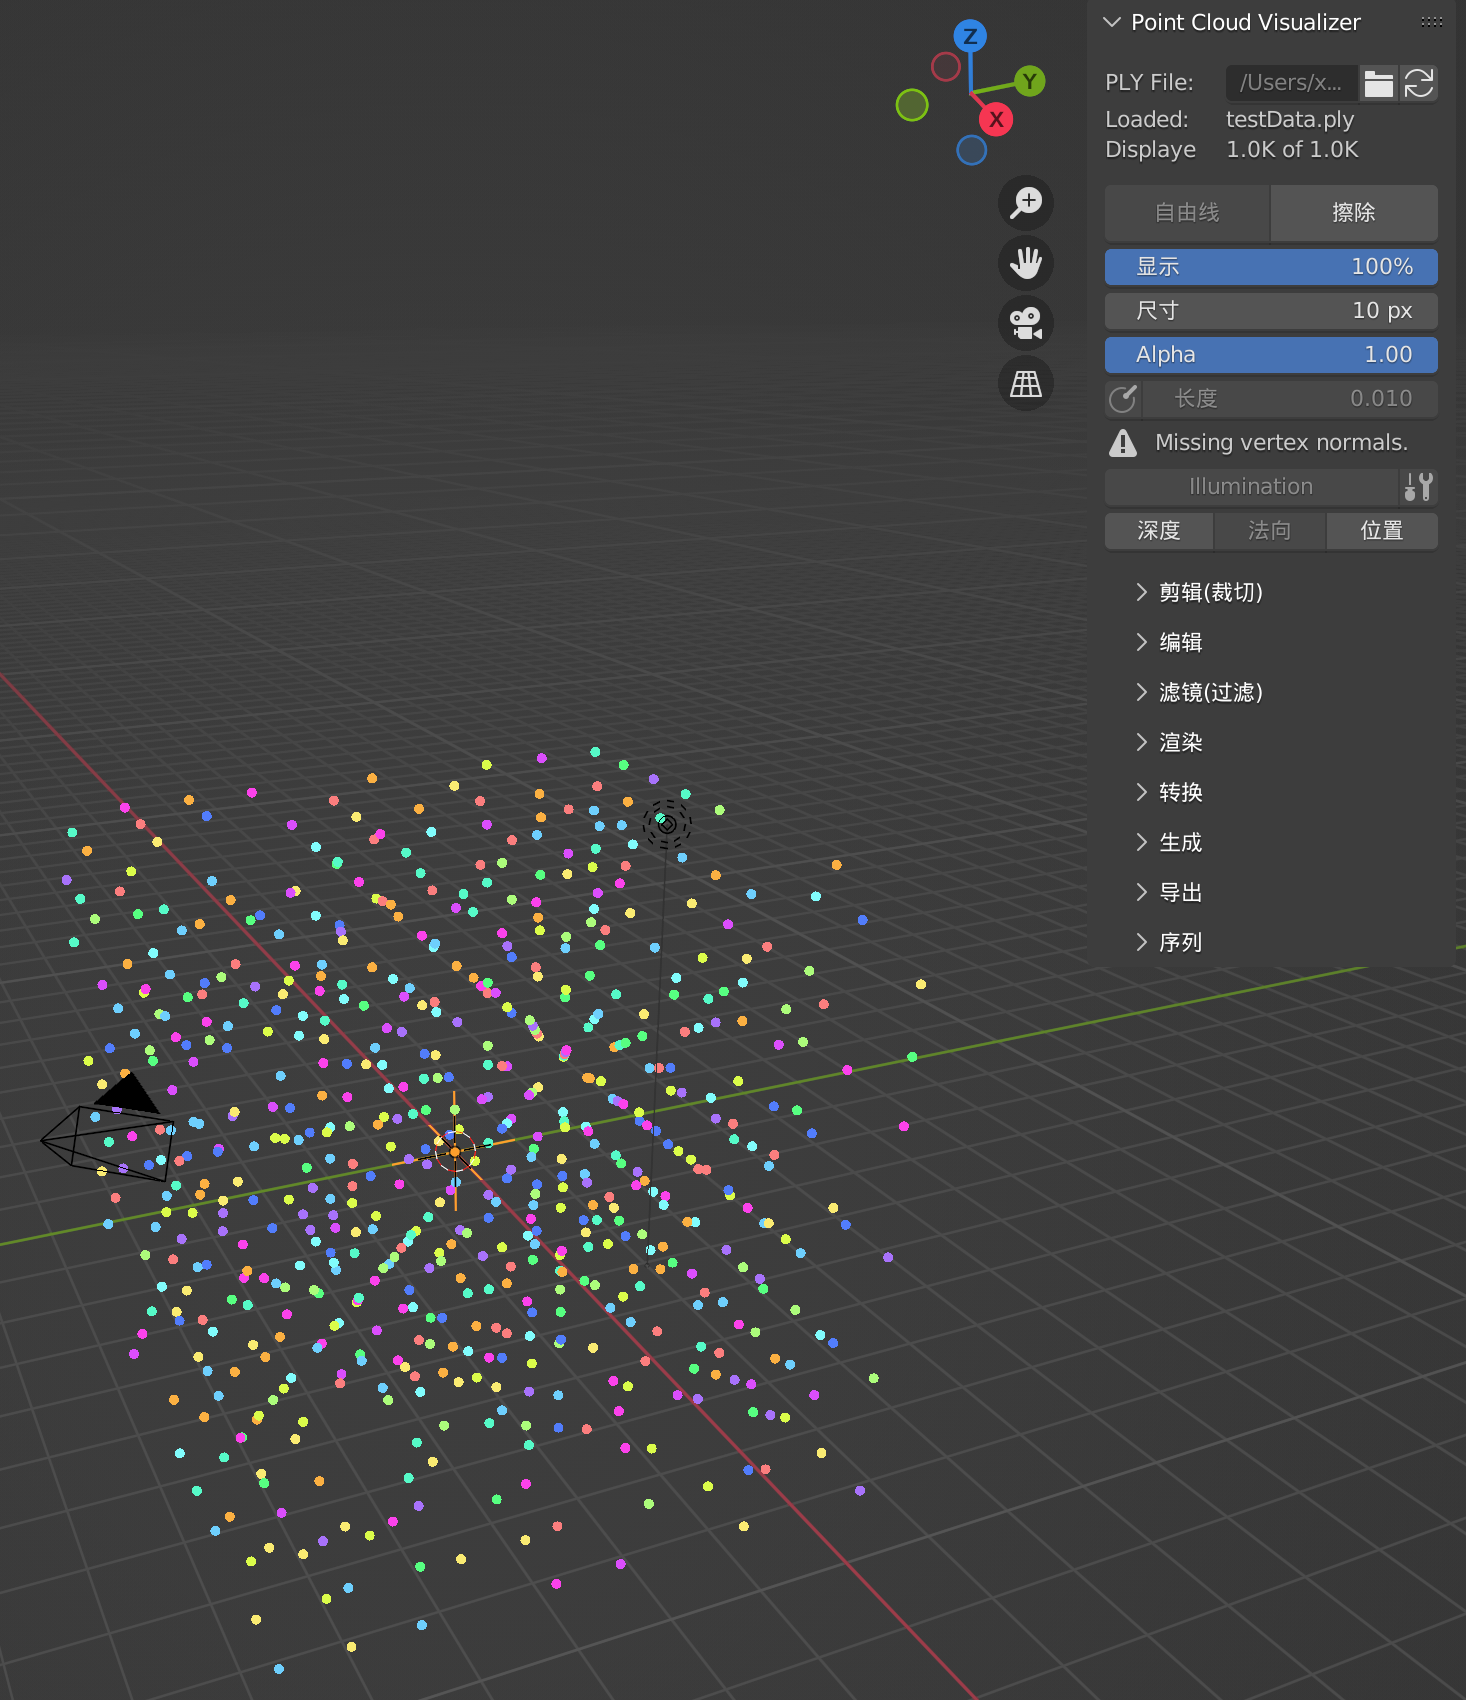Click the X axis gizmo handle
Viewport: 1466px width, 1700px height.
point(996,119)
